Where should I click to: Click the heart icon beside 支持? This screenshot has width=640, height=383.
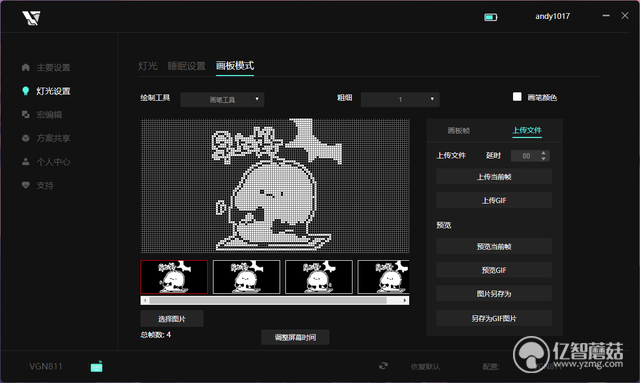(26, 185)
